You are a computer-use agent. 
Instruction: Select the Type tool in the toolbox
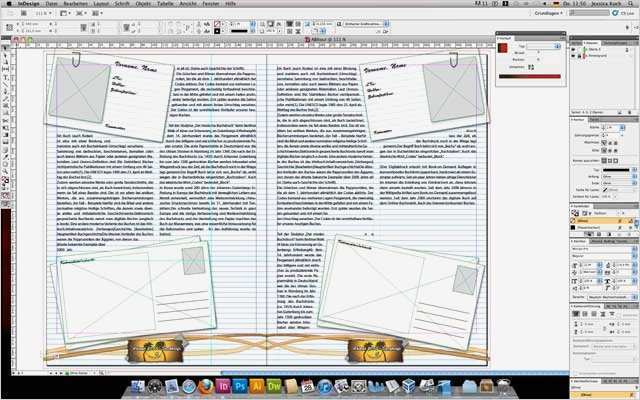pos(6,77)
